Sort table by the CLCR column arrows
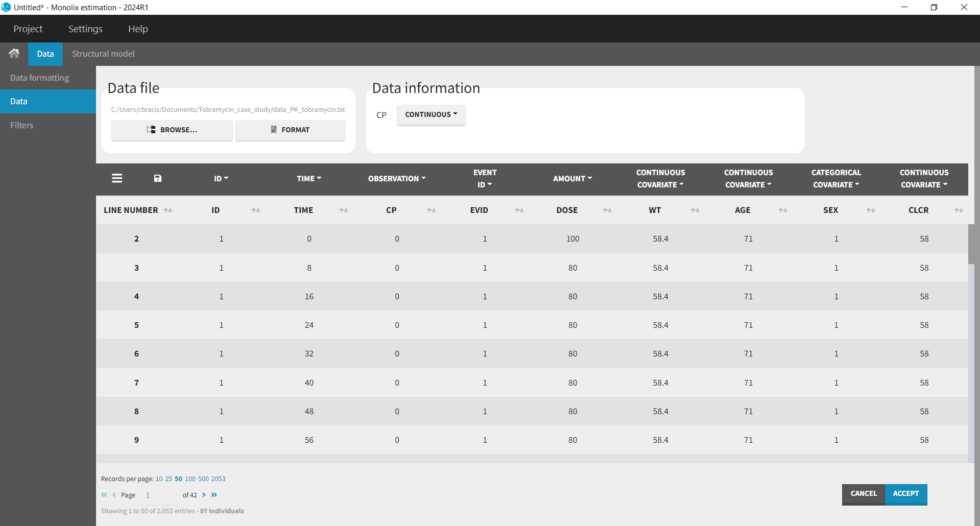The height and width of the screenshot is (526, 980). pyautogui.click(x=958, y=211)
